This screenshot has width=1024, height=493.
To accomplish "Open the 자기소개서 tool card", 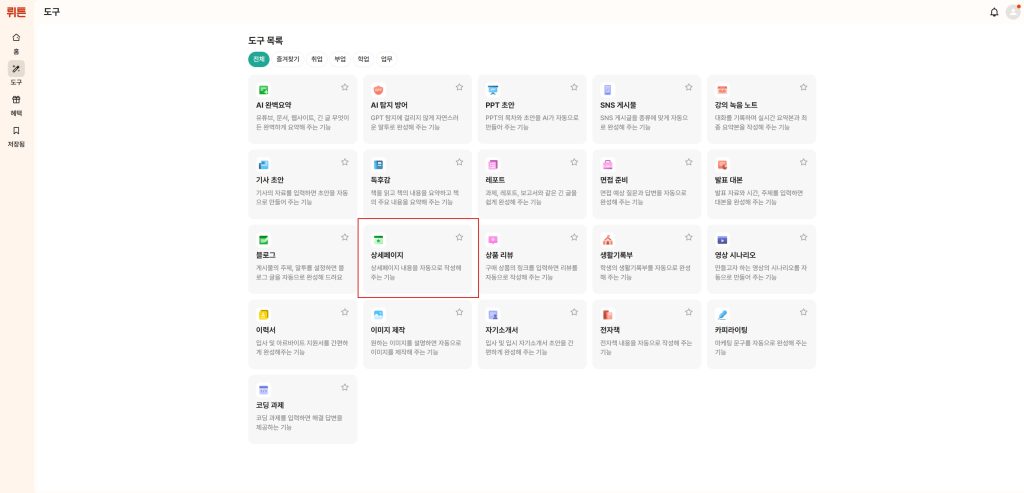I will [x=532, y=335].
